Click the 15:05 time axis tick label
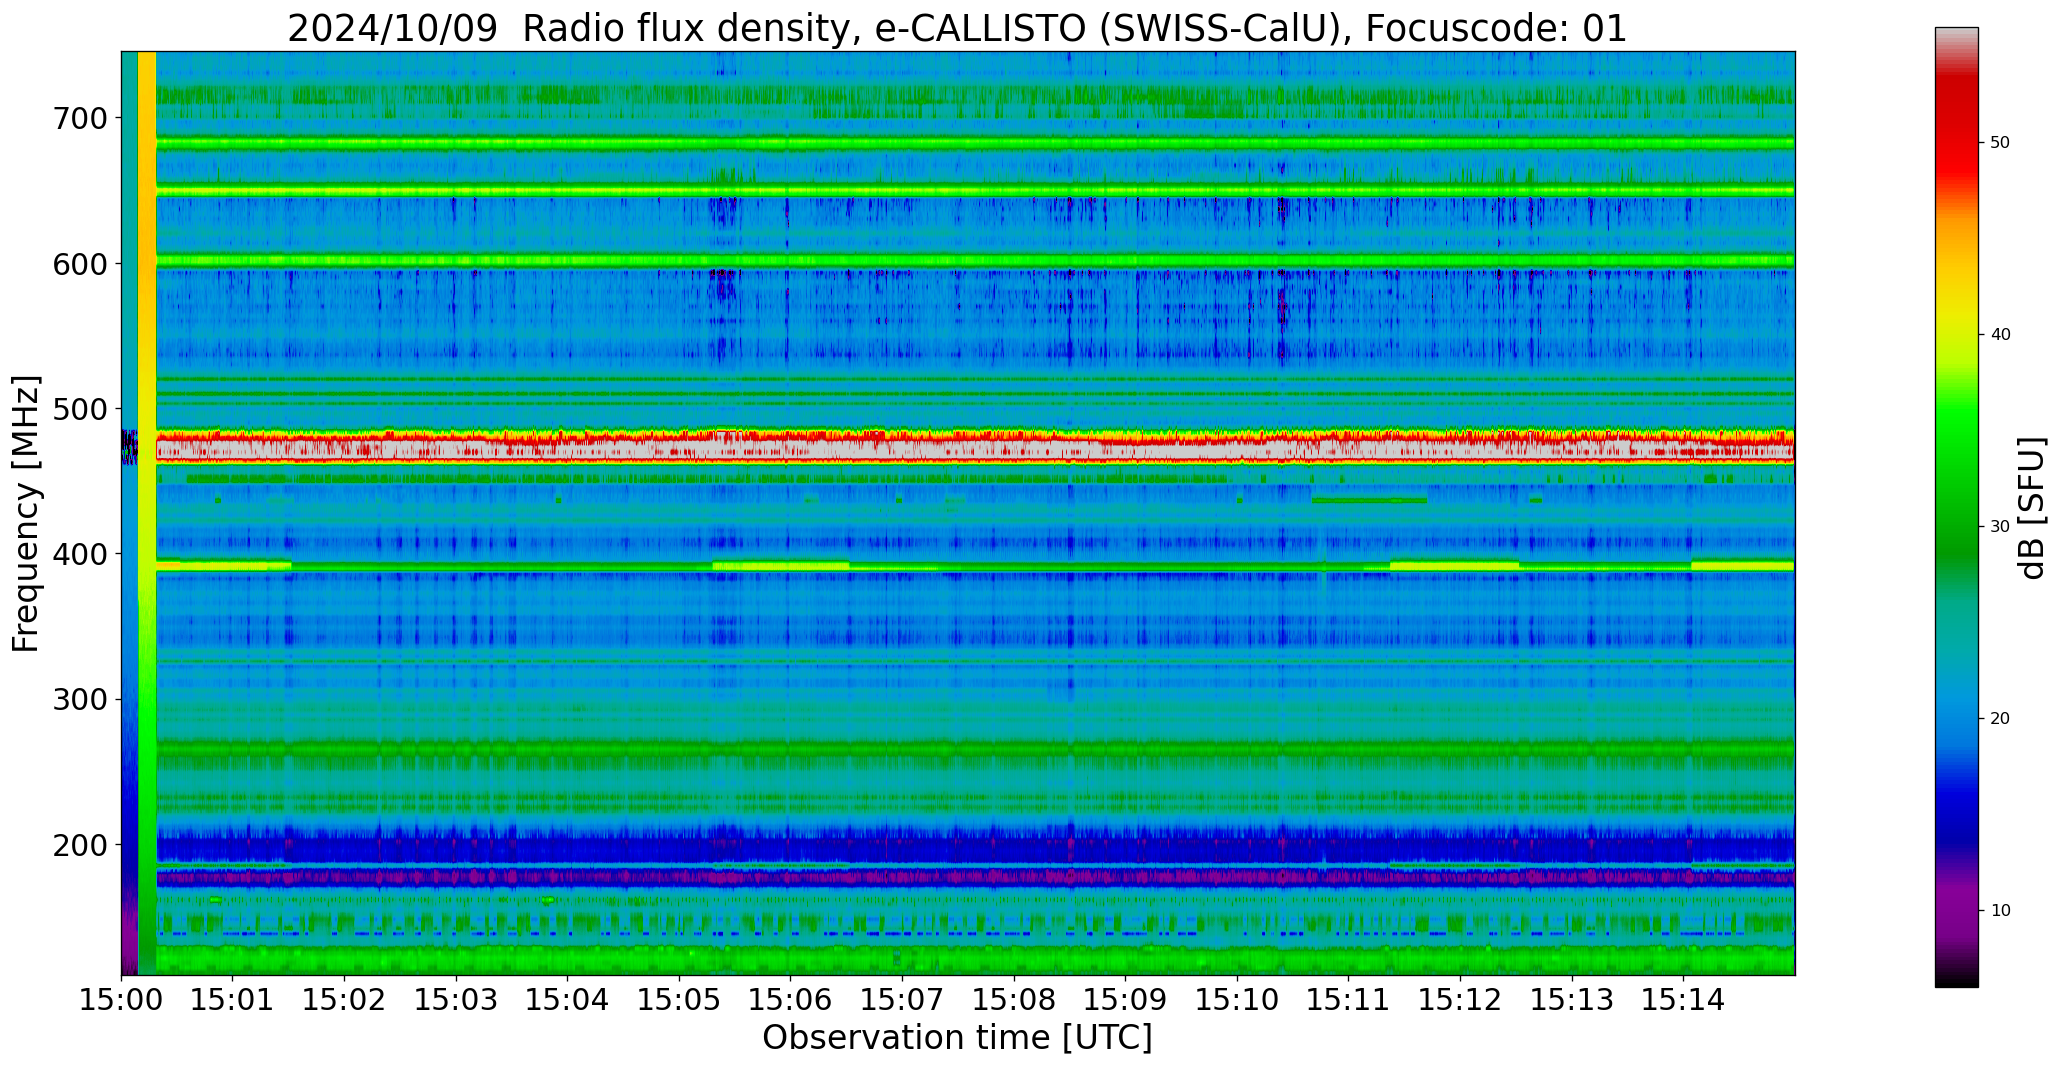 (x=679, y=999)
